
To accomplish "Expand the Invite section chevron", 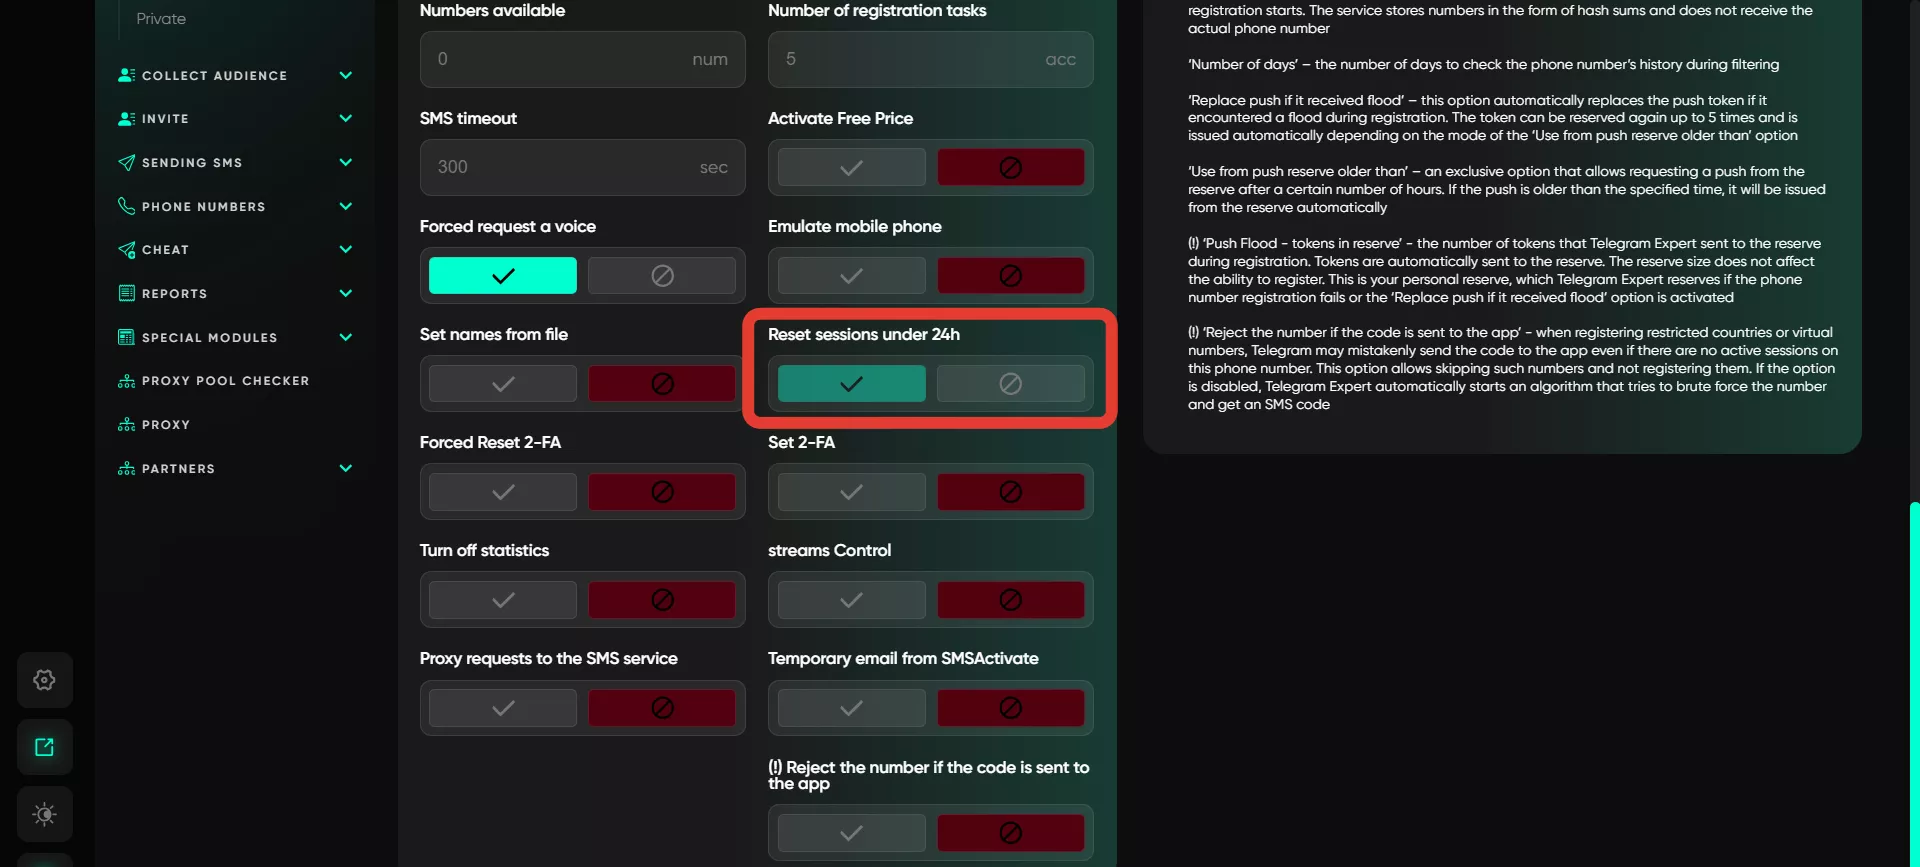I will coord(346,118).
